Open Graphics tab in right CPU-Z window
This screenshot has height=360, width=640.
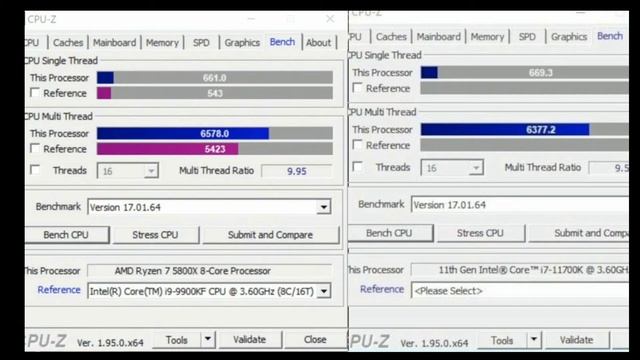click(x=569, y=37)
